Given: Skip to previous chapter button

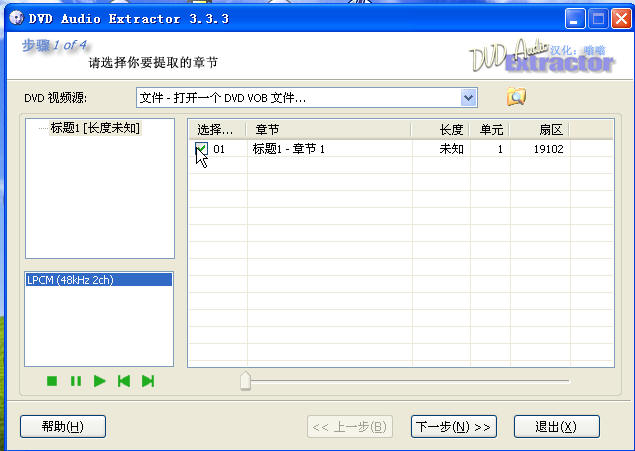Looking at the screenshot, I should [x=124, y=381].
